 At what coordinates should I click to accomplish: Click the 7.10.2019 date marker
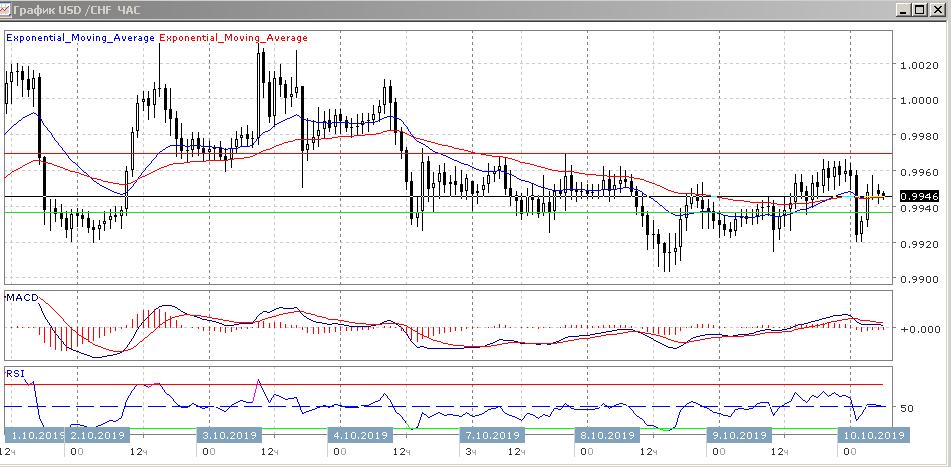[491, 436]
